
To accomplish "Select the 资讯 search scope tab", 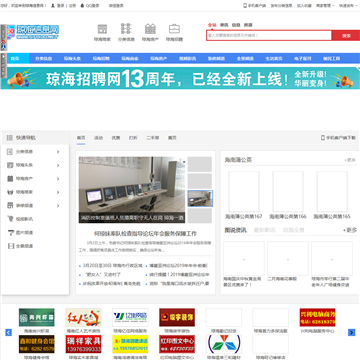I will pos(224,25).
